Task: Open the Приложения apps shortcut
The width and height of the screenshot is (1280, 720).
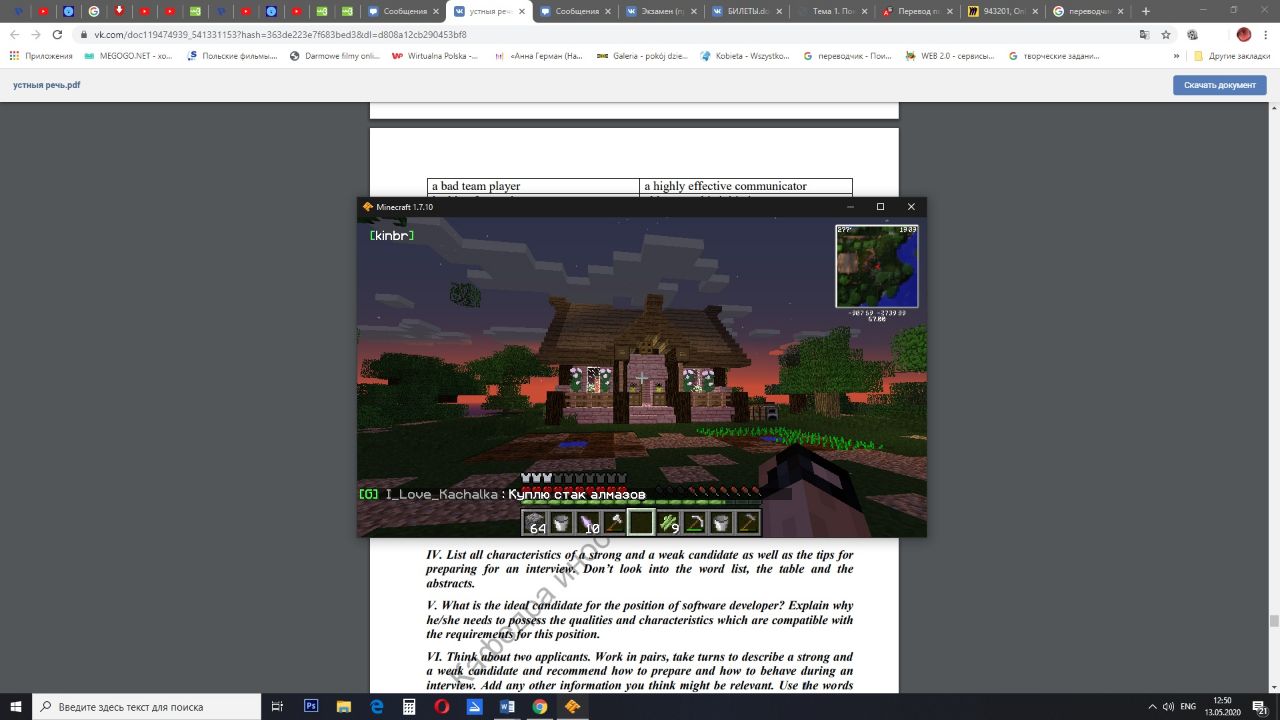Action: coord(41,56)
